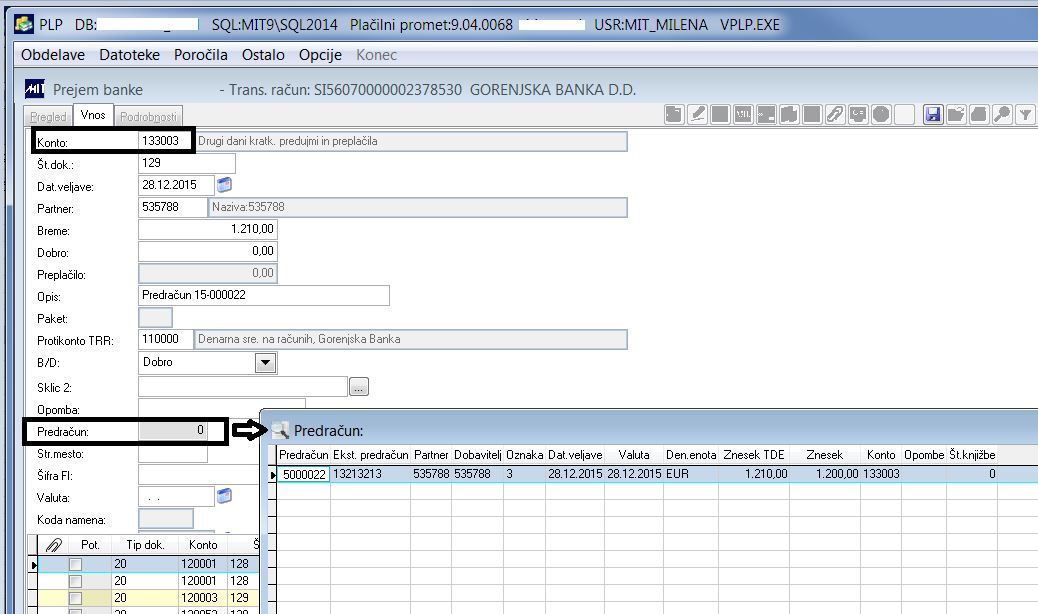This screenshot has height=614, width=1038.
Task: Click the Predračun field showing 0
Action: click(x=173, y=431)
